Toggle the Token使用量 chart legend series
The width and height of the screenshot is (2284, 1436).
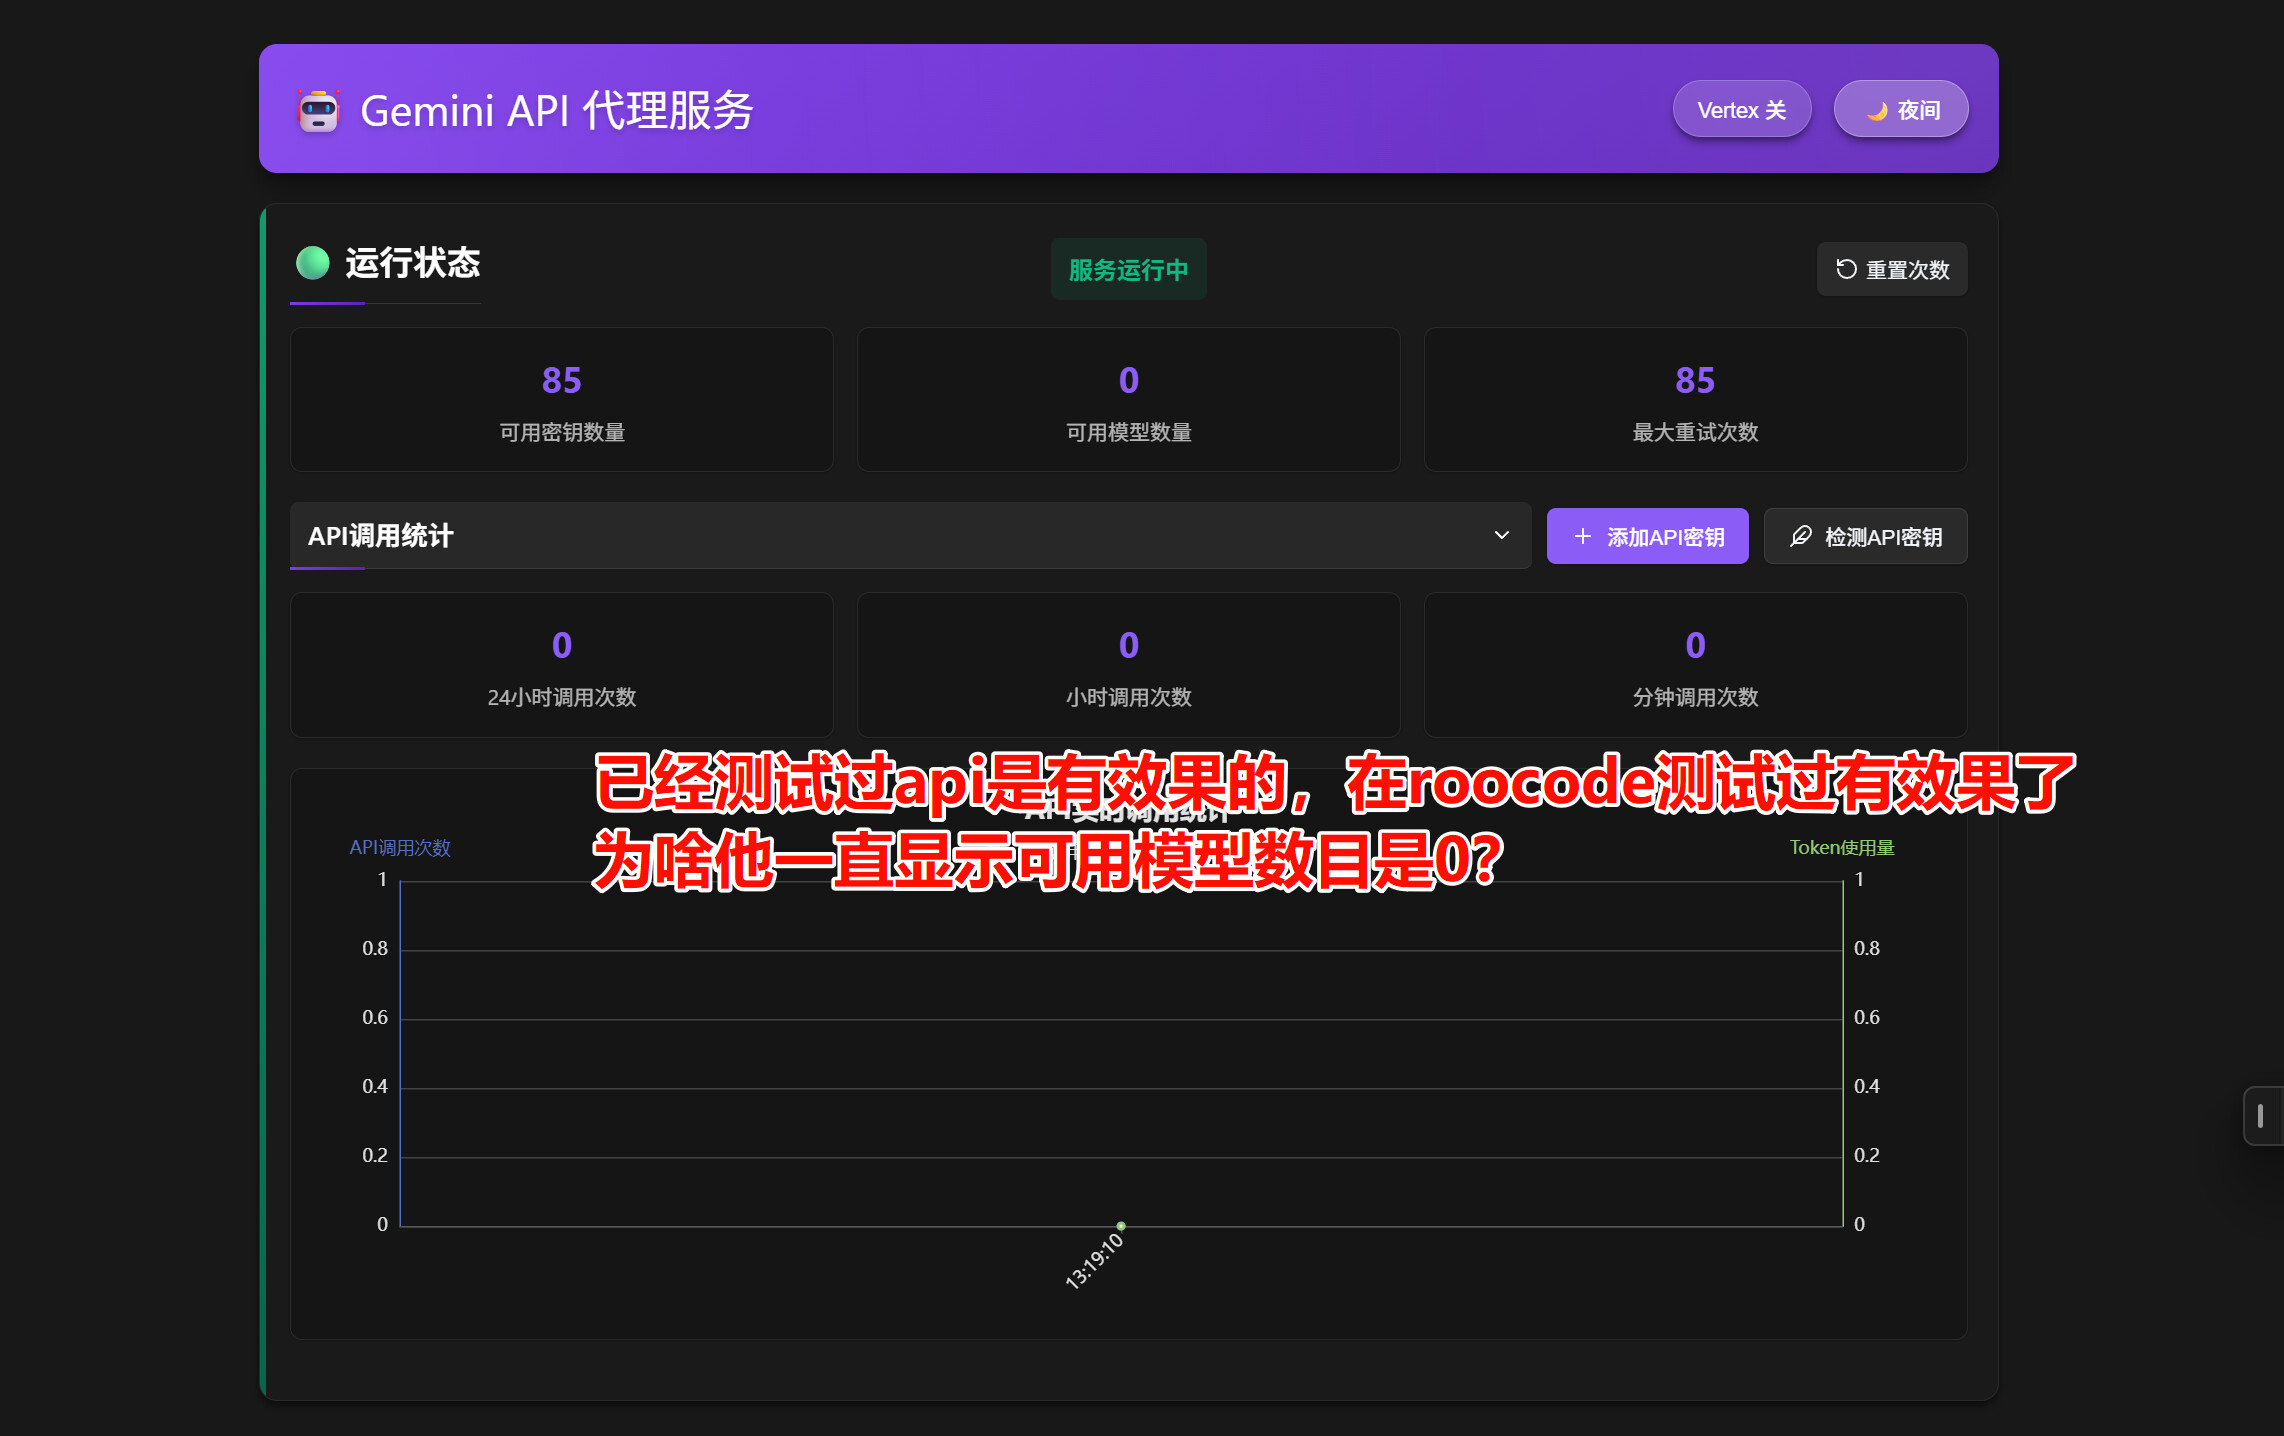(1841, 847)
